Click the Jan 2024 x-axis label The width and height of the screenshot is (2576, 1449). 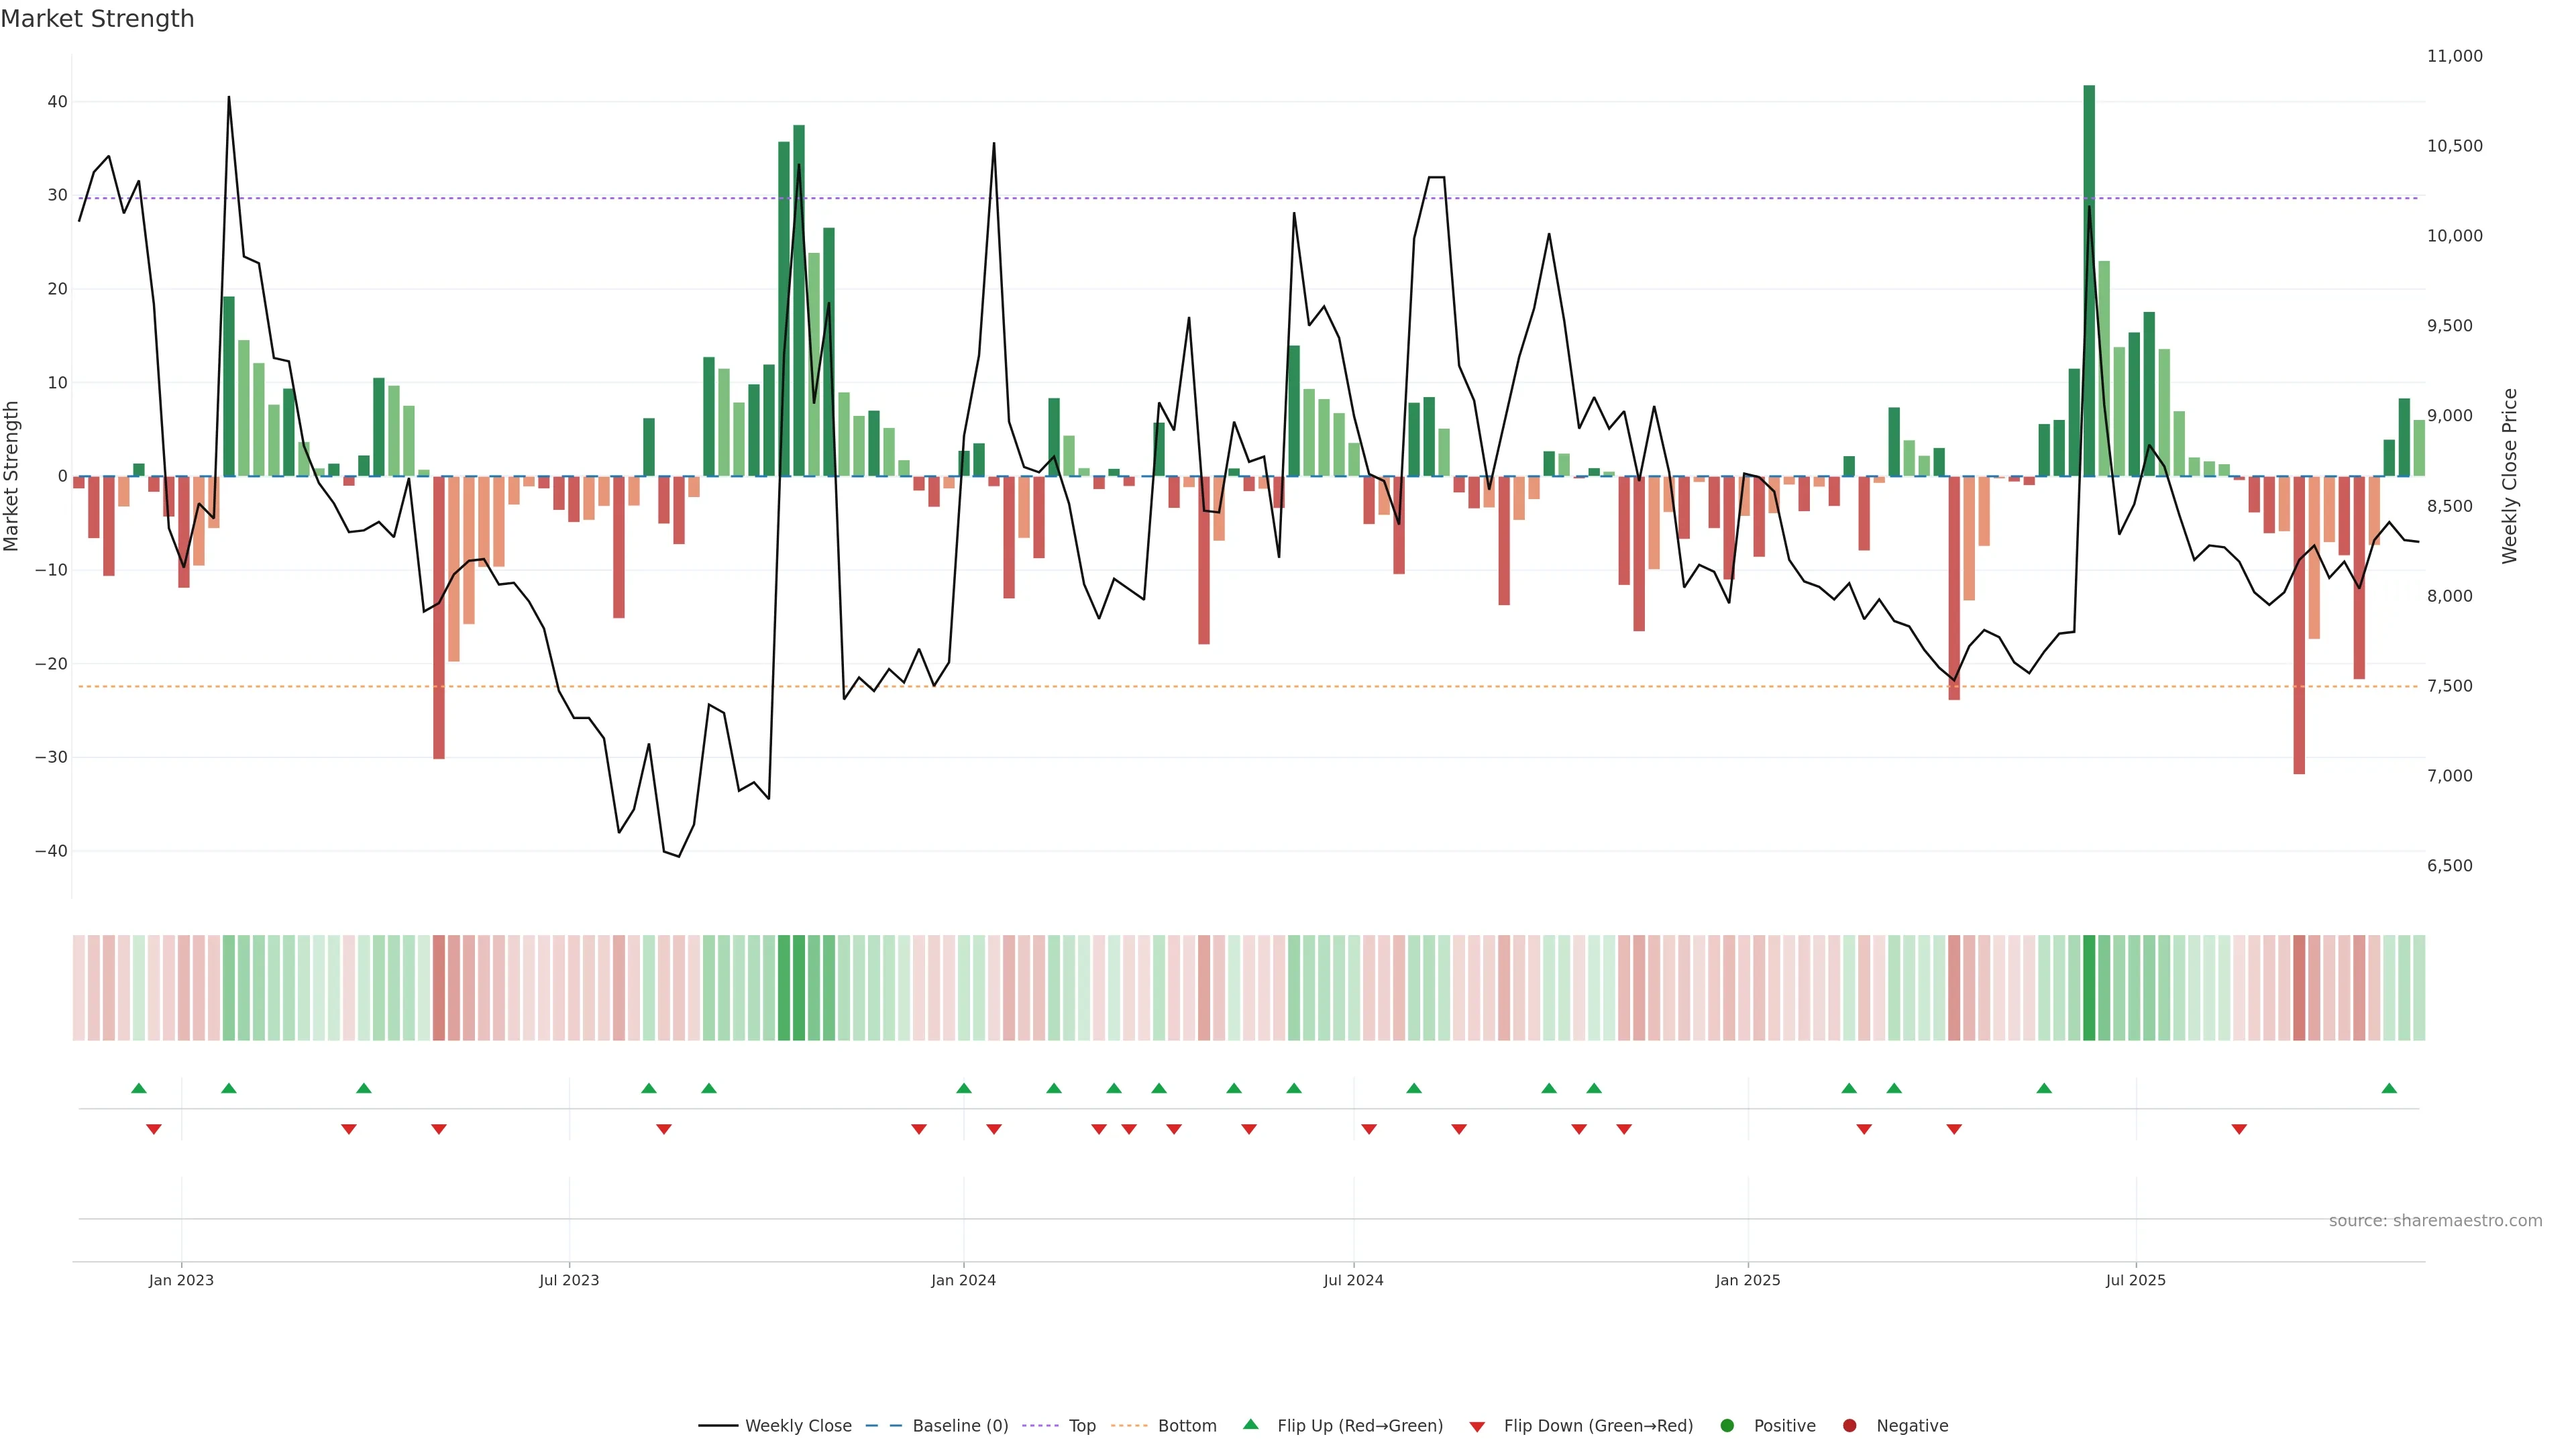point(963,1280)
